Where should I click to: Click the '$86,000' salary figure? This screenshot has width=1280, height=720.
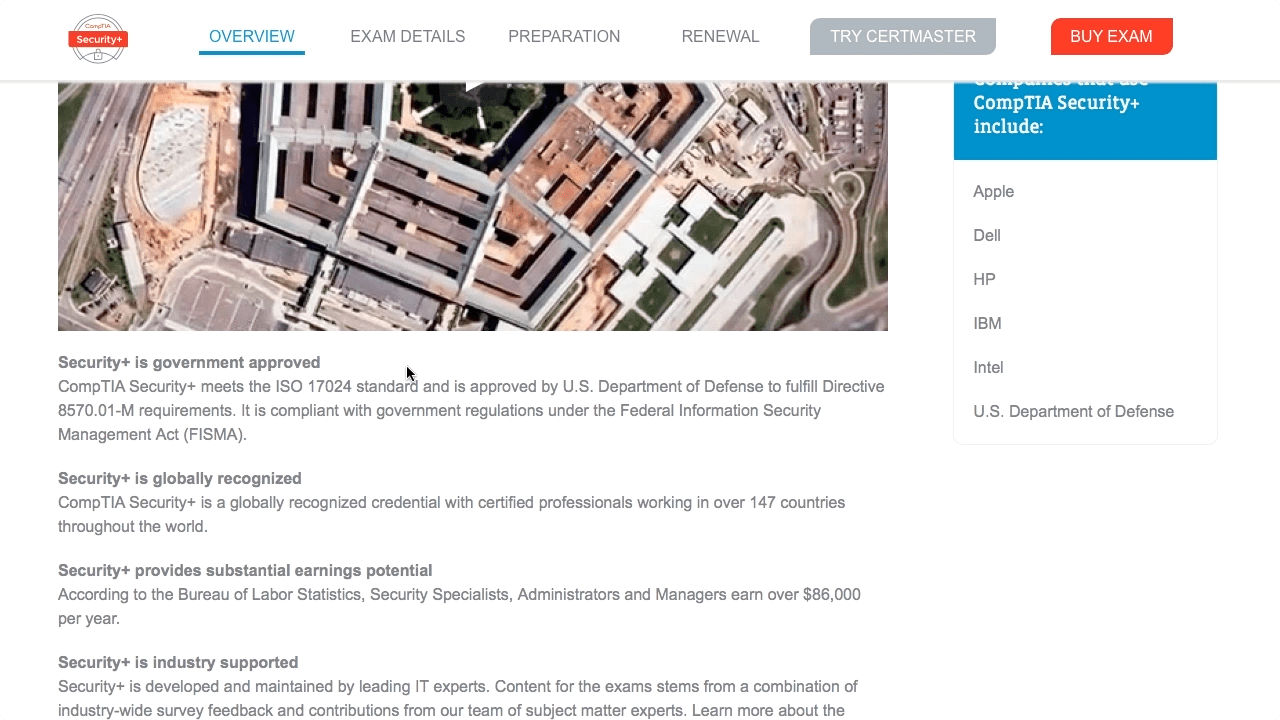pyautogui.click(x=831, y=595)
